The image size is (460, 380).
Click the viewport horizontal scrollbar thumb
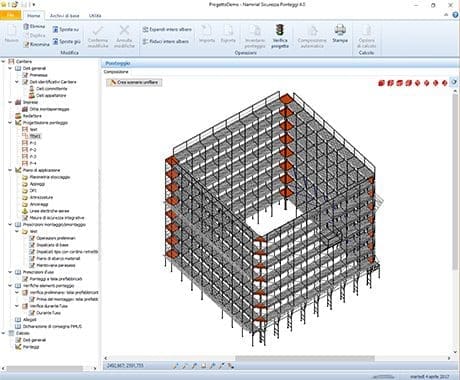(x=305, y=358)
